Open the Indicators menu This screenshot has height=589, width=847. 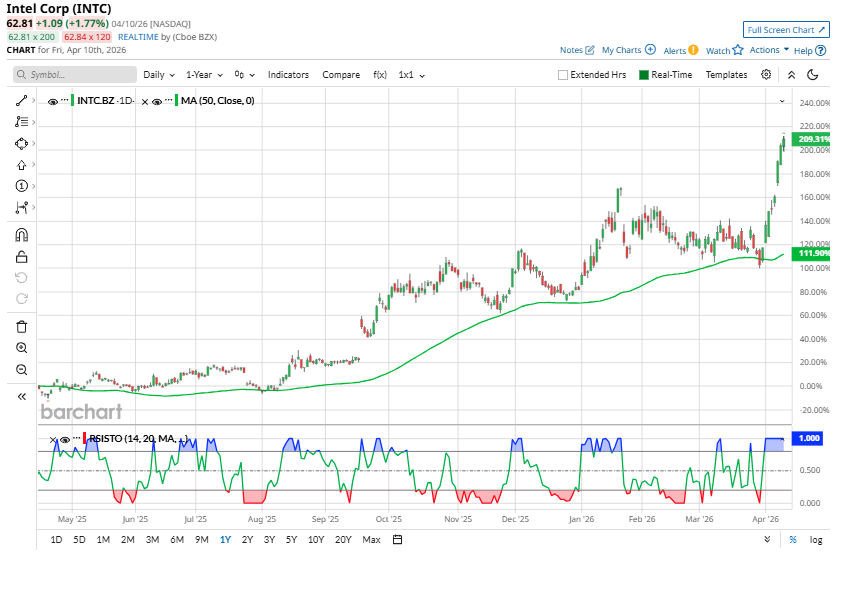[x=288, y=75]
